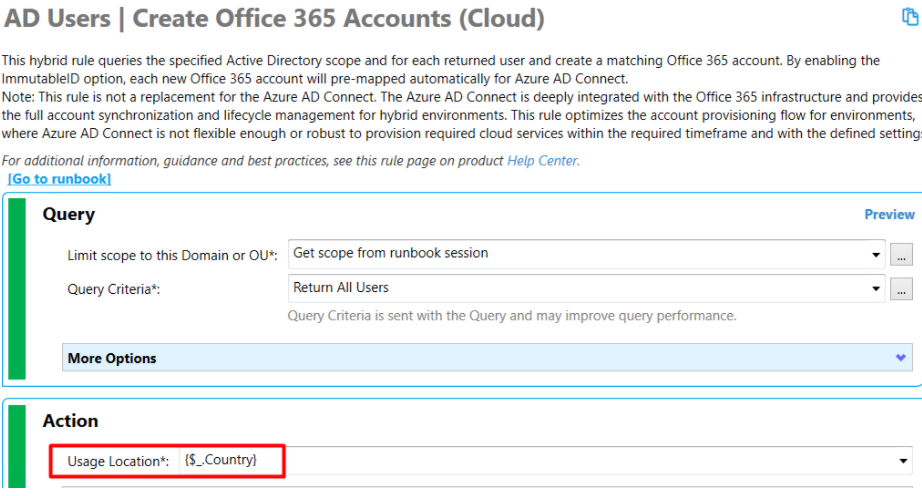
Task: Open the Help Center link
Action: [543, 160]
